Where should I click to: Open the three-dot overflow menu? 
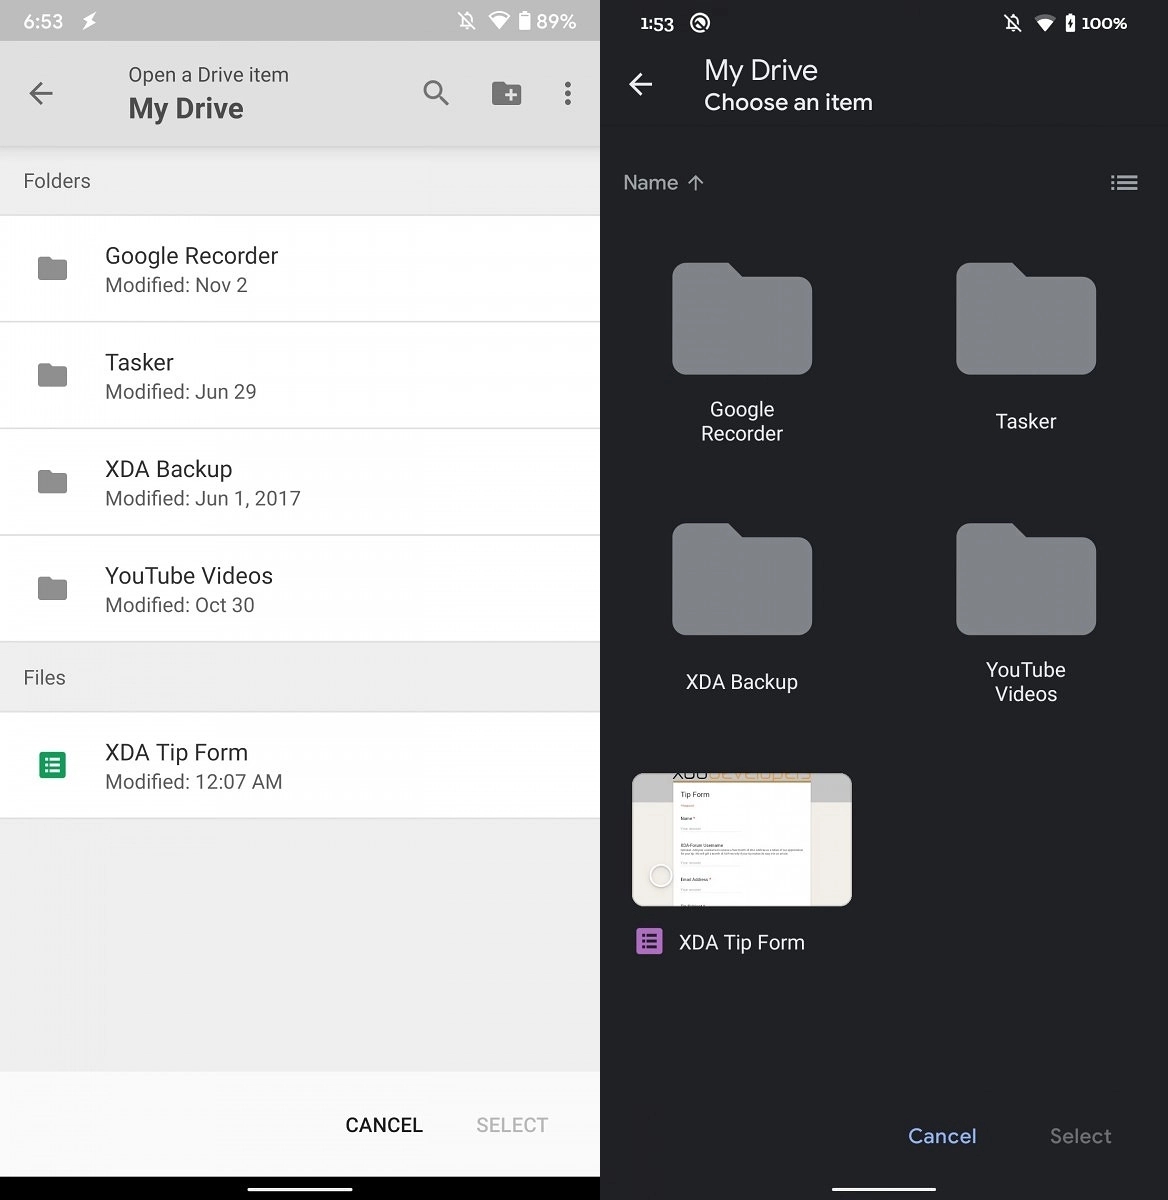pos(567,93)
